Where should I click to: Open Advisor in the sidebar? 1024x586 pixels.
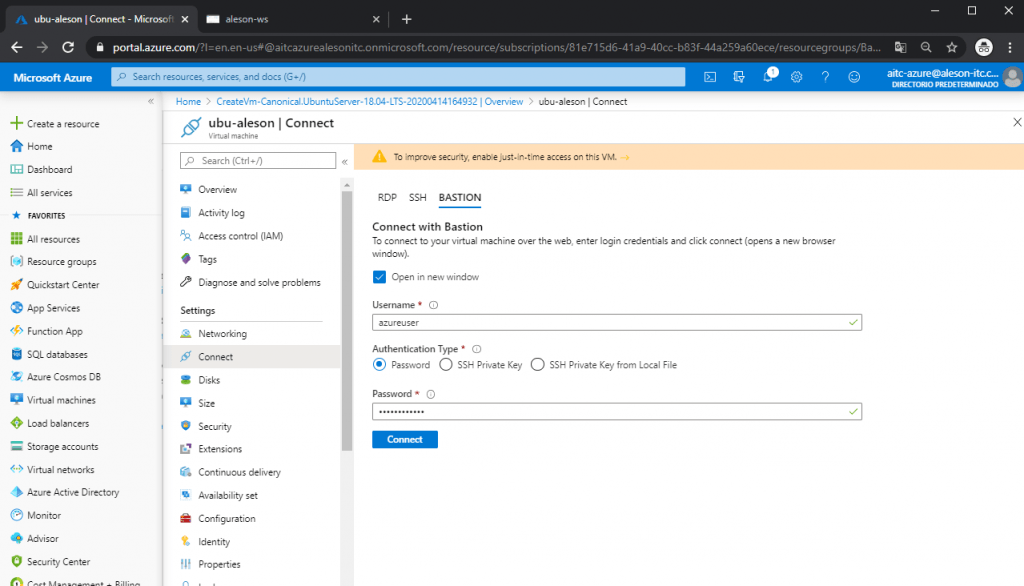[x=42, y=538]
